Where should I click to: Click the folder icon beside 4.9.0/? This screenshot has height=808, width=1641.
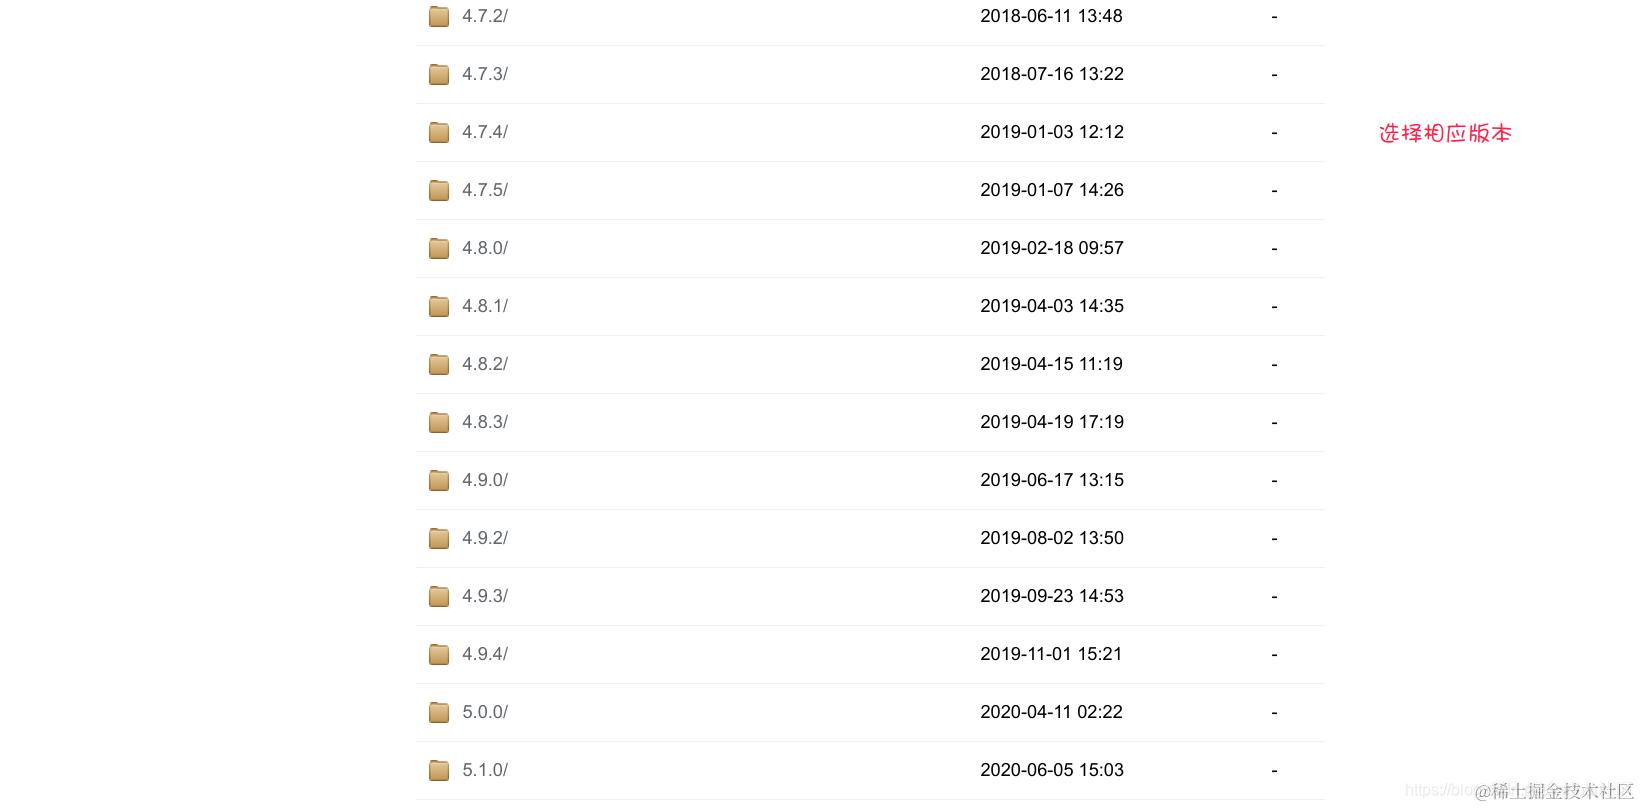tap(439, 480)
